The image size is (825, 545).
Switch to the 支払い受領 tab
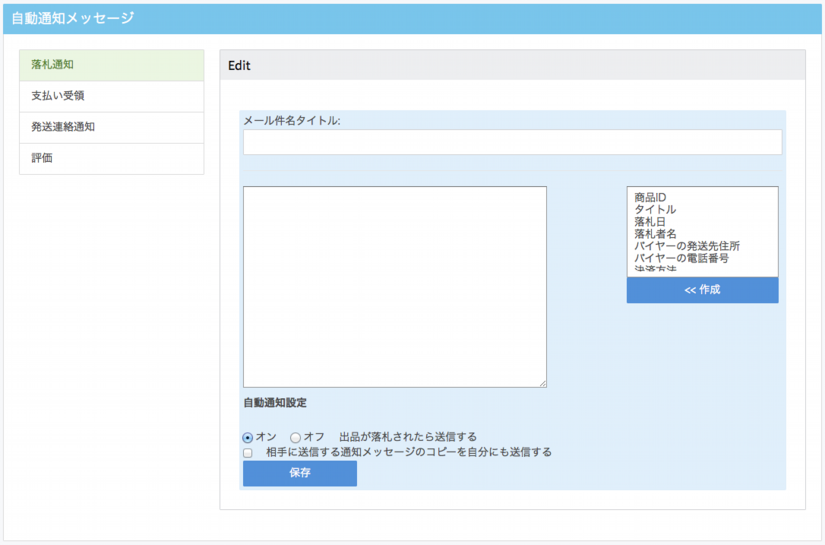tap(110, 96)
